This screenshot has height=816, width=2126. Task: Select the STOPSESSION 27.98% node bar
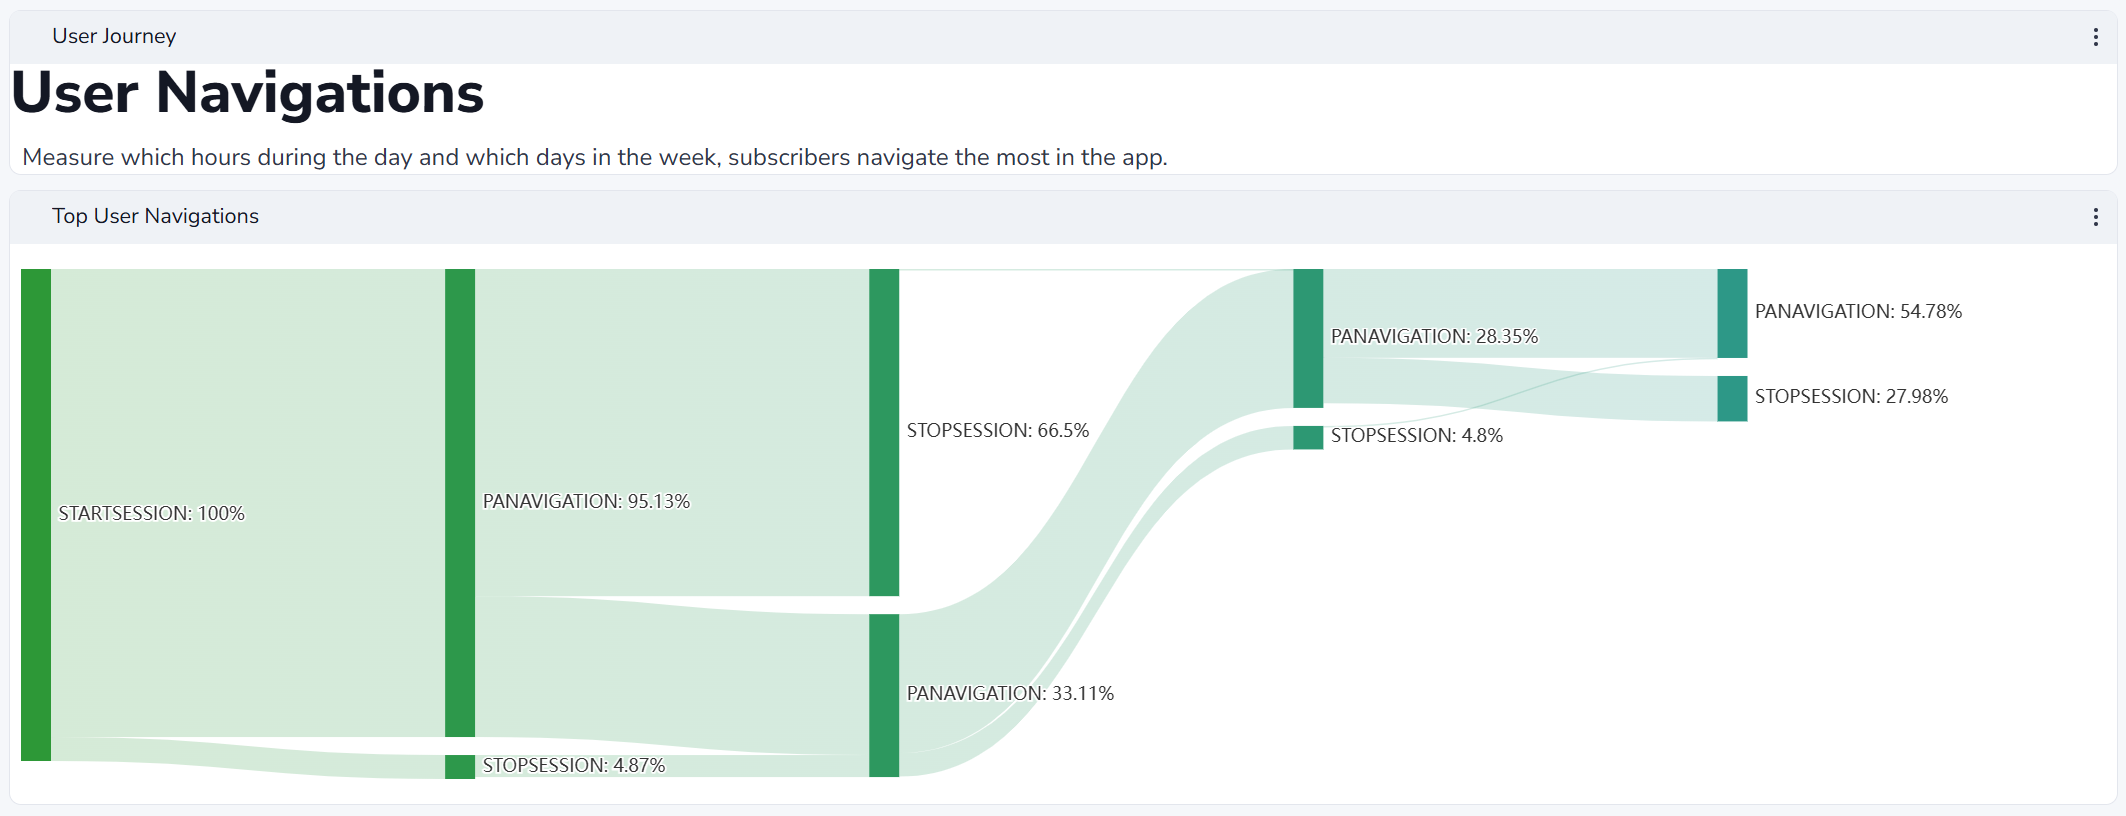tap(1732, 398)
